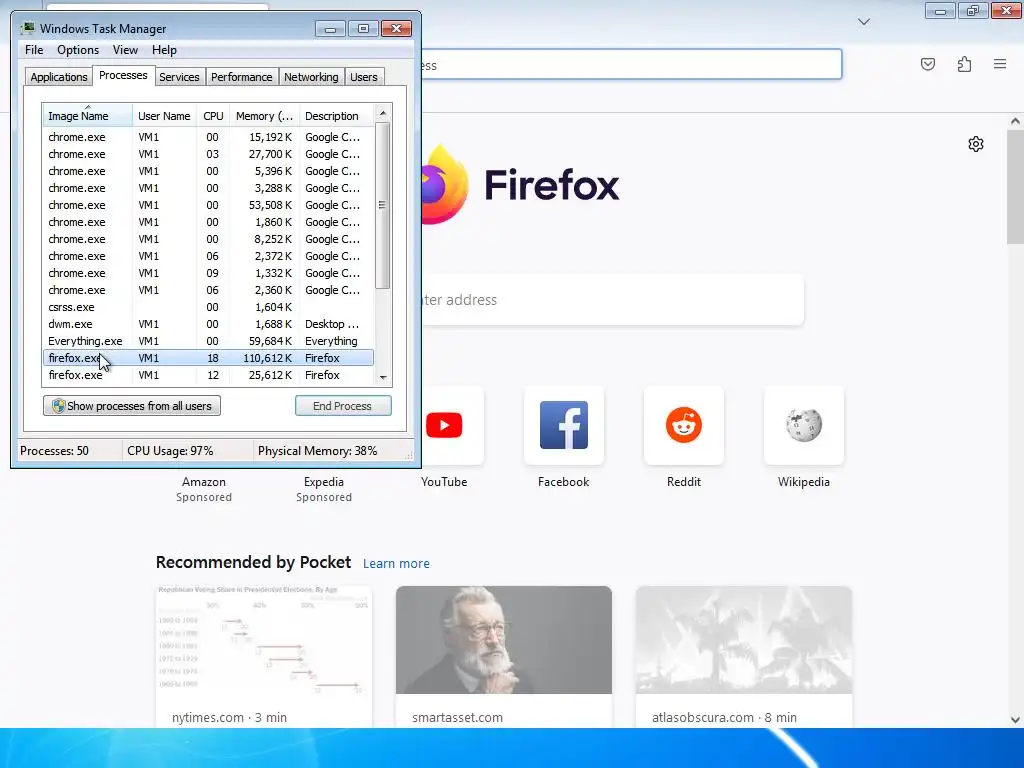Open the new tab personalize gear icon
The height and width of the screenshot is (768, 1024).
[976, 144]
